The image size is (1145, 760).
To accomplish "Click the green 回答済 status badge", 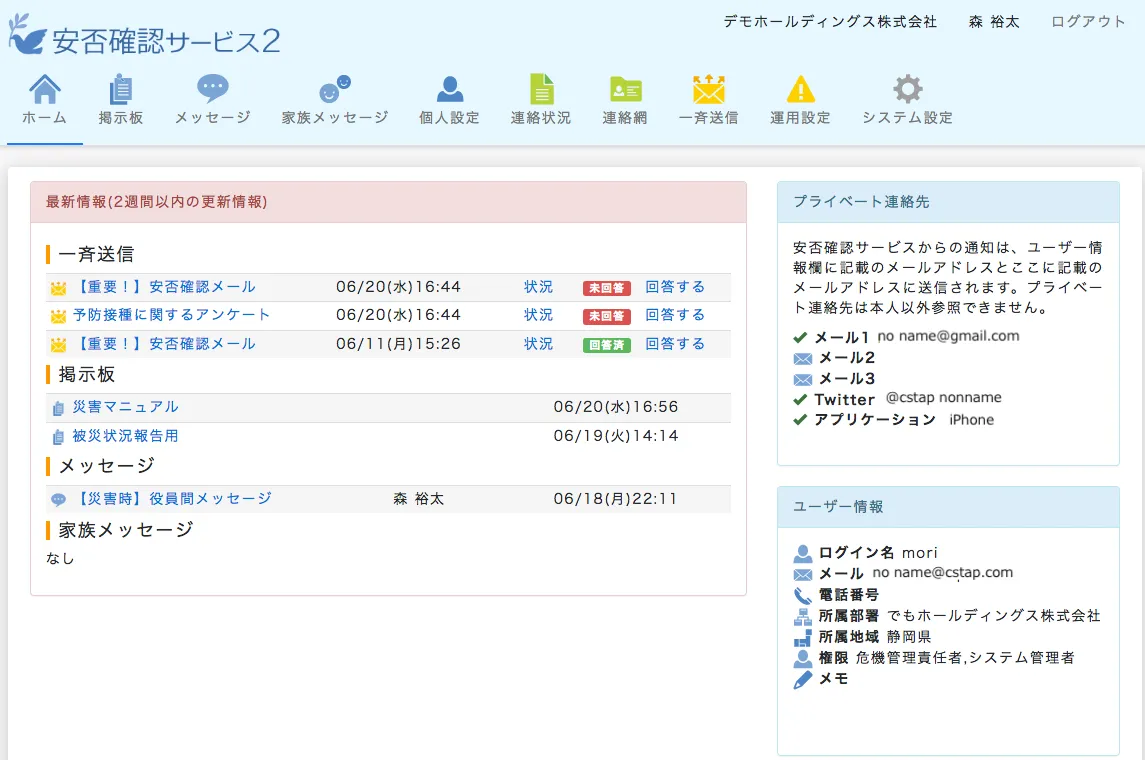I will click(606, 345).
